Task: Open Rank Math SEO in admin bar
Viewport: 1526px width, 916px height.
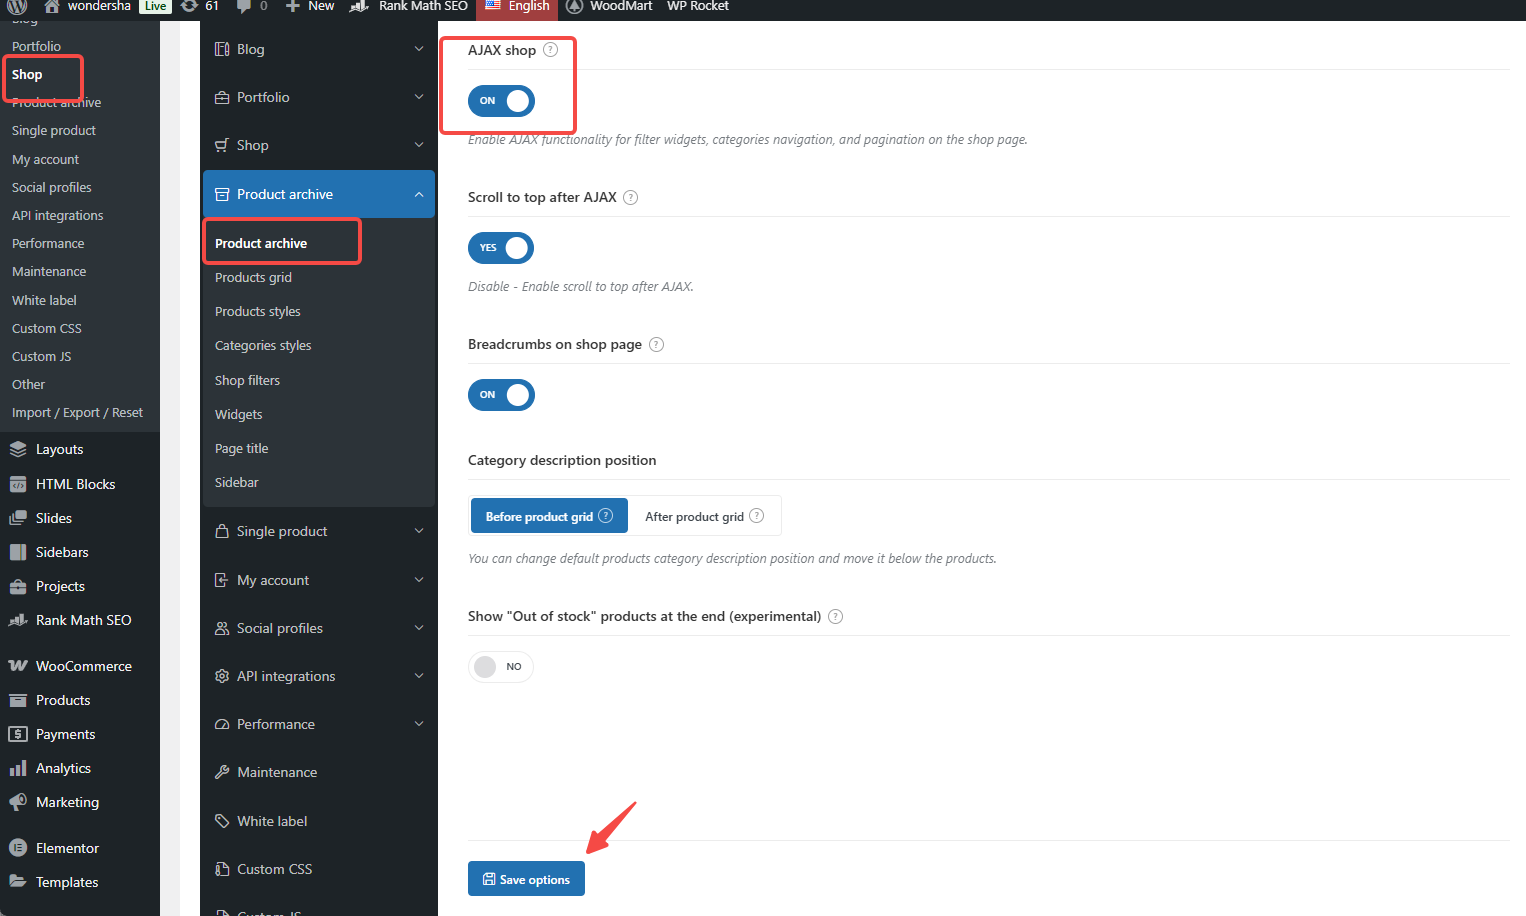Action: [422, 6]
